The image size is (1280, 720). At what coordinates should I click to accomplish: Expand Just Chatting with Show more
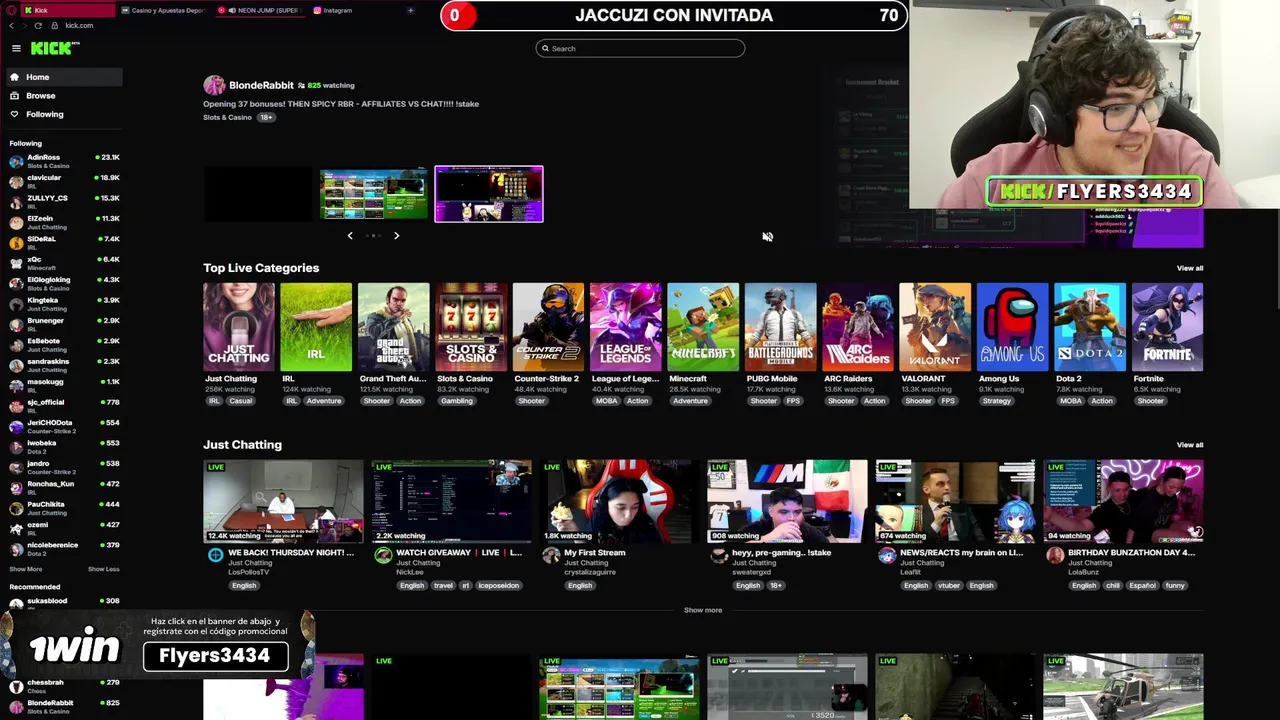click(x=703, y=610)
